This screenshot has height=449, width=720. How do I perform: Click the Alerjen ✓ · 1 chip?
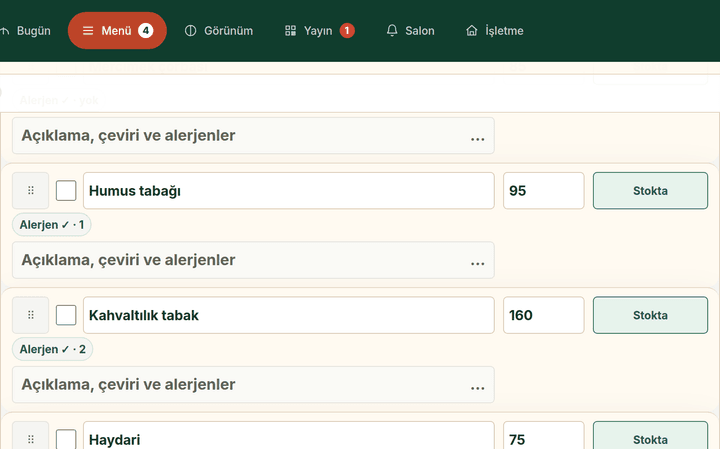[51, 225]
